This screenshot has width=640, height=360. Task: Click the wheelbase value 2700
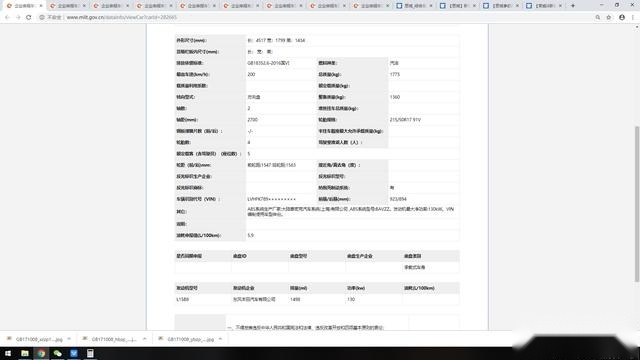(x=252, y=120)
